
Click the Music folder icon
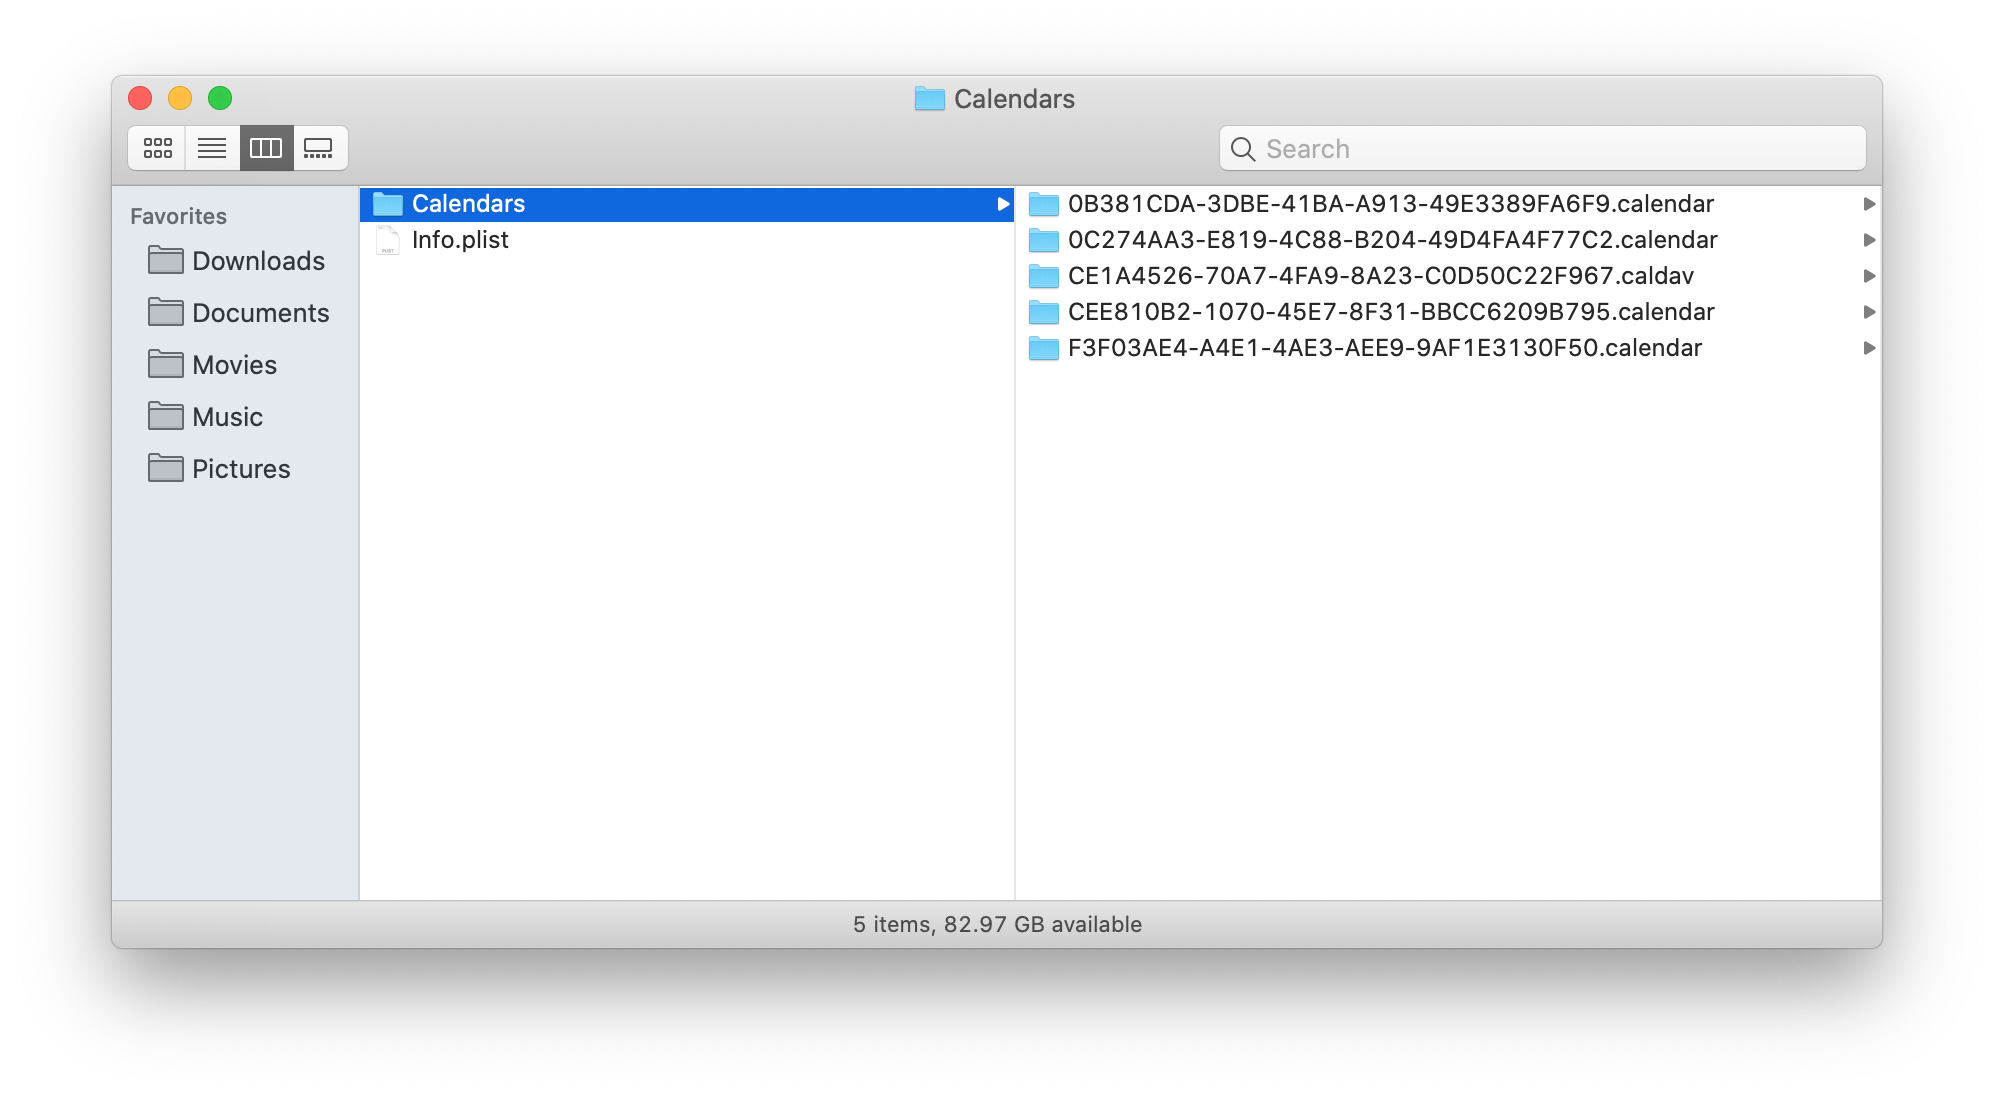[165, 416]
